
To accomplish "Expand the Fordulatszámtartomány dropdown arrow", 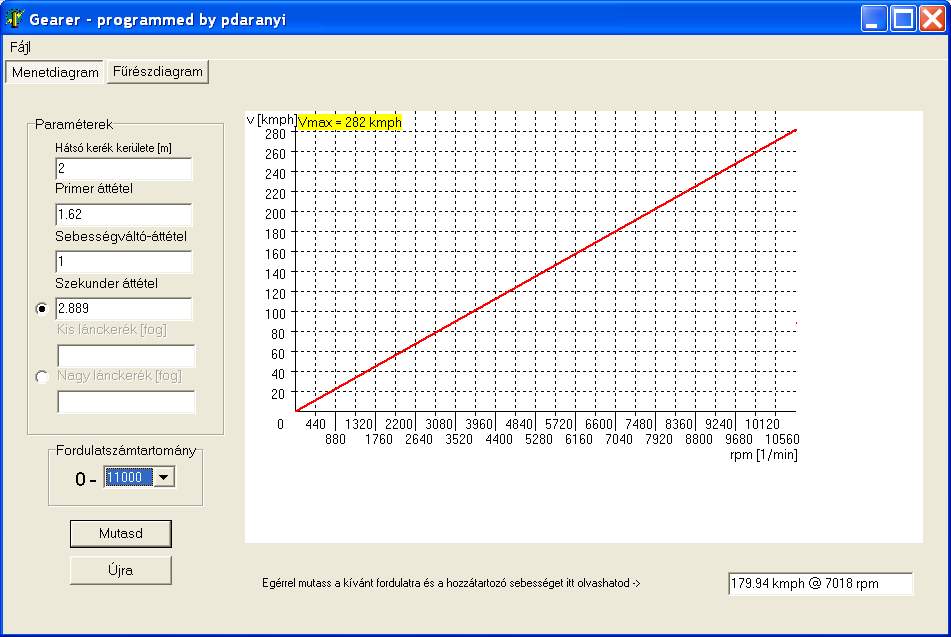I will [x=165, y=478].
